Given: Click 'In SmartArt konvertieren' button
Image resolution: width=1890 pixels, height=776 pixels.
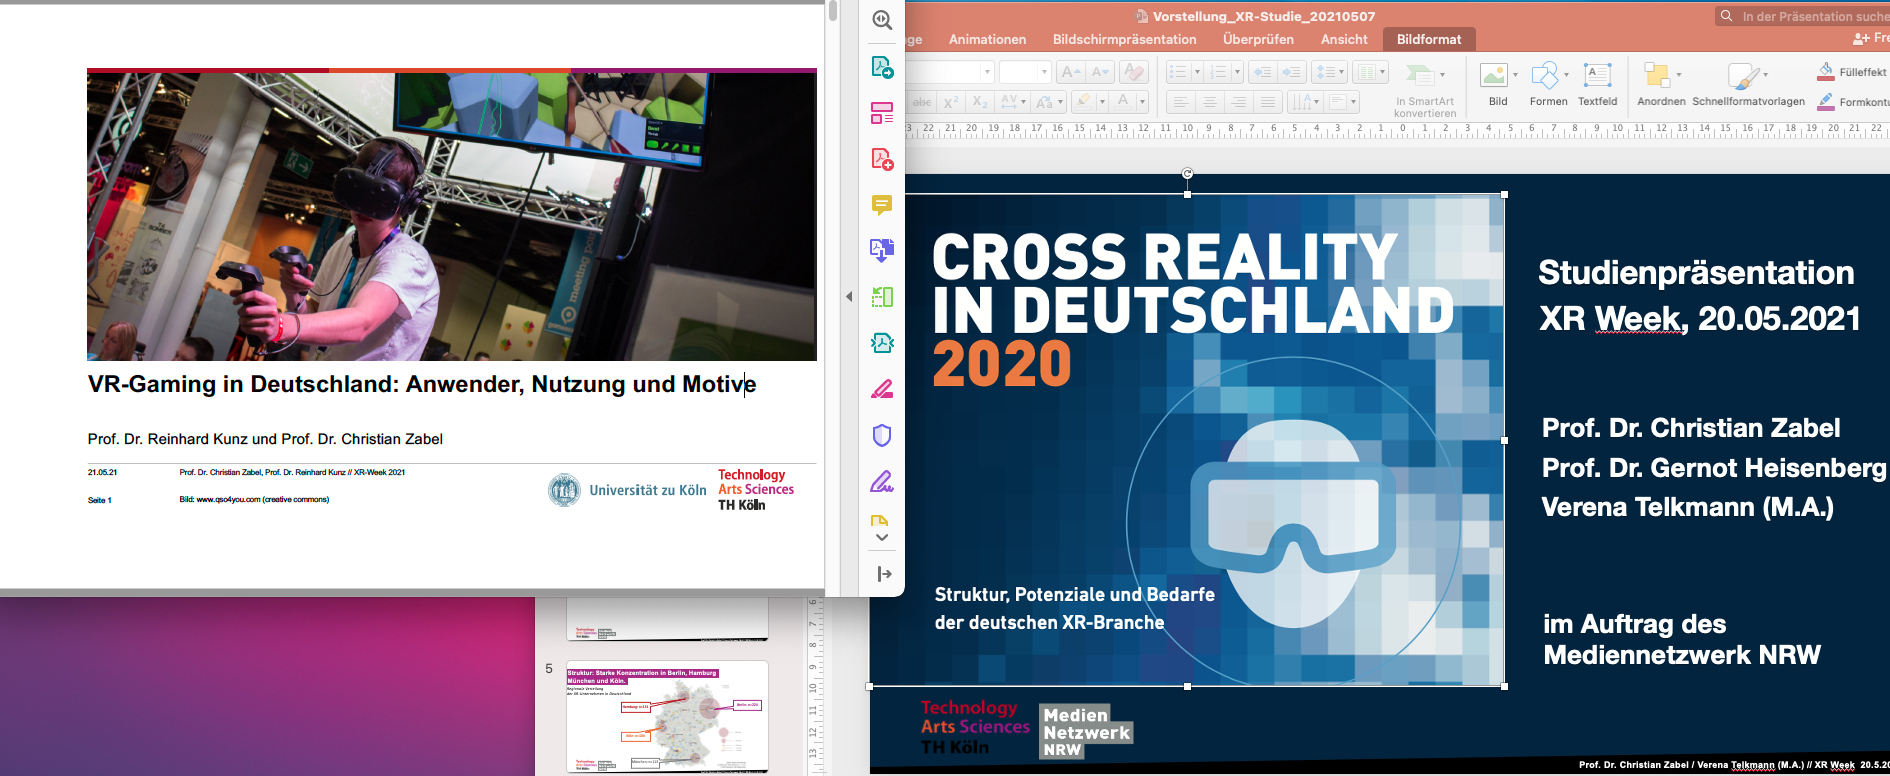Looking at the screenshot, I should (x=1425, y=90).
